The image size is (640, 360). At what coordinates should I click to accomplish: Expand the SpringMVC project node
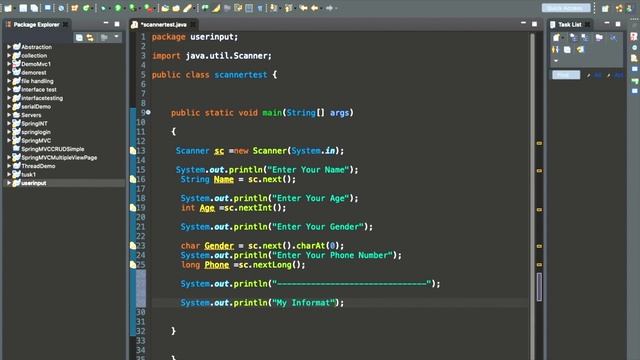coord(9,140)
